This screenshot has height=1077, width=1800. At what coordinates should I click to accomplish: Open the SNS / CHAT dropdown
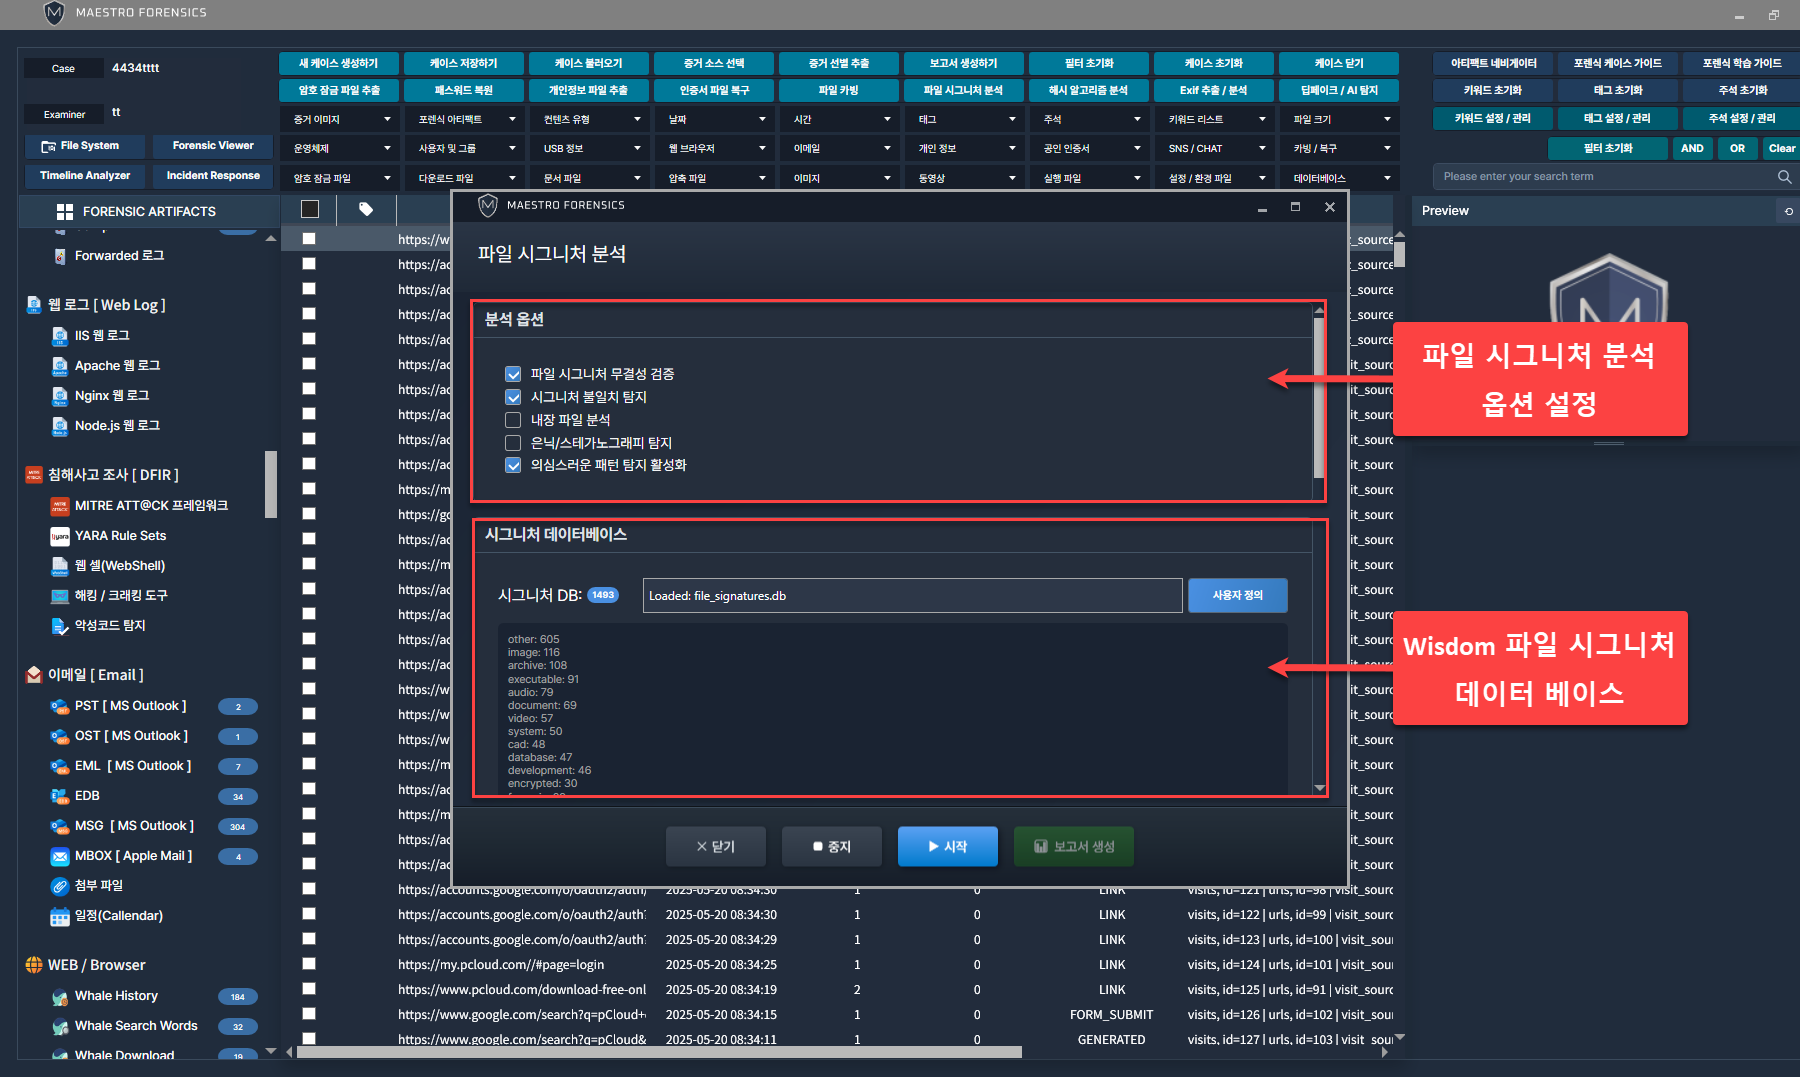click(1216, 148)
